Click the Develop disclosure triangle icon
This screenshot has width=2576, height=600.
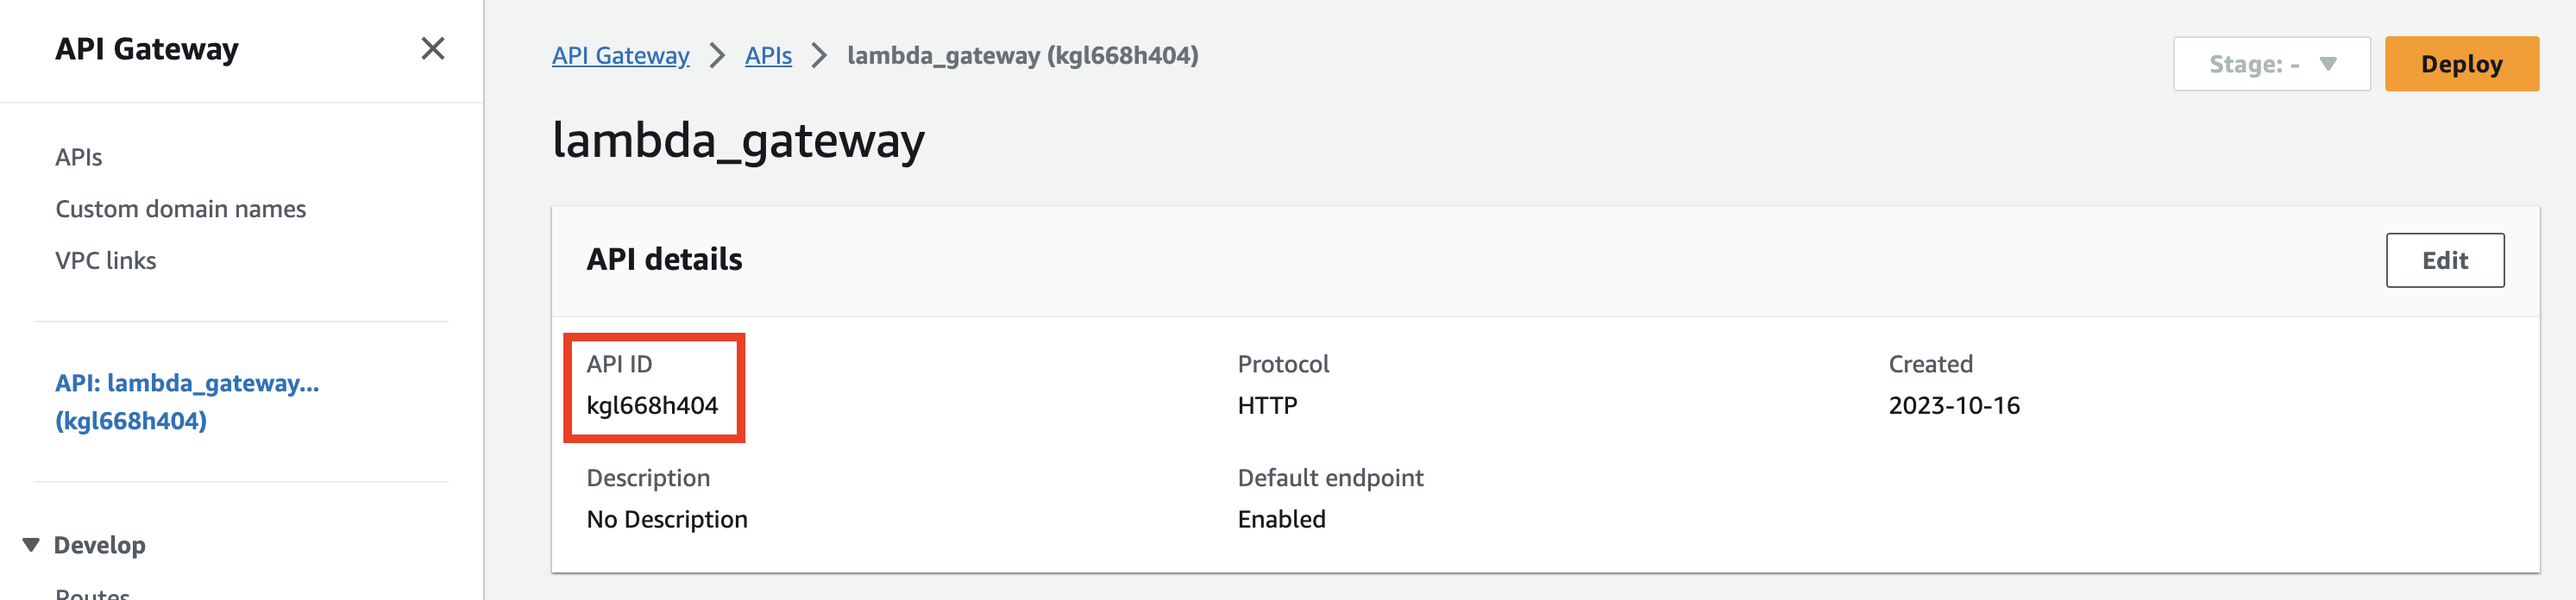pyautogui.click(x=30, y=544)
